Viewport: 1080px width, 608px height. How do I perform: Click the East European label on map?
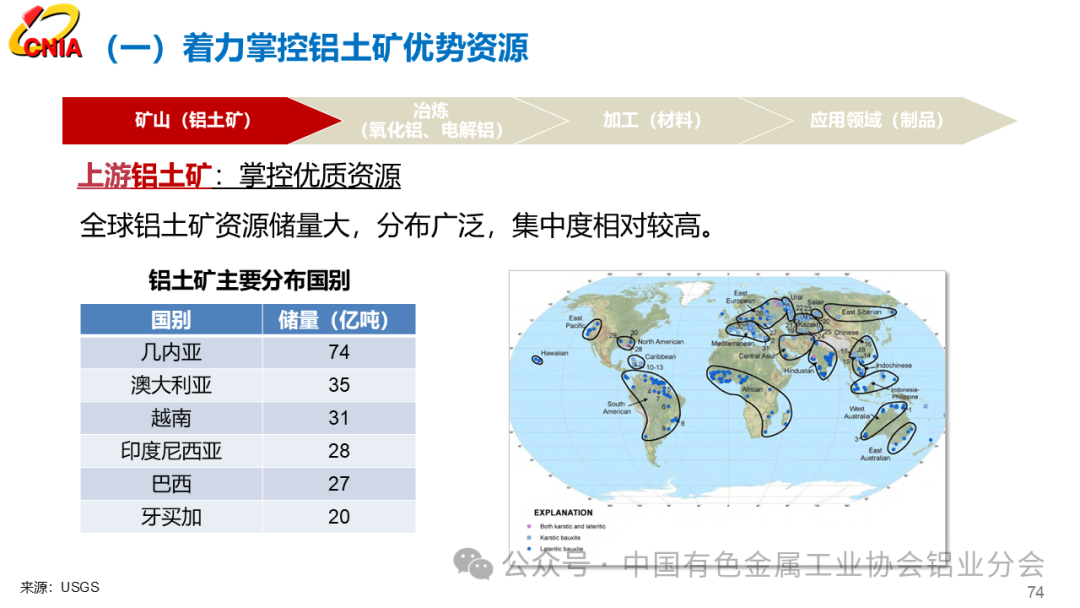(740, 297)
